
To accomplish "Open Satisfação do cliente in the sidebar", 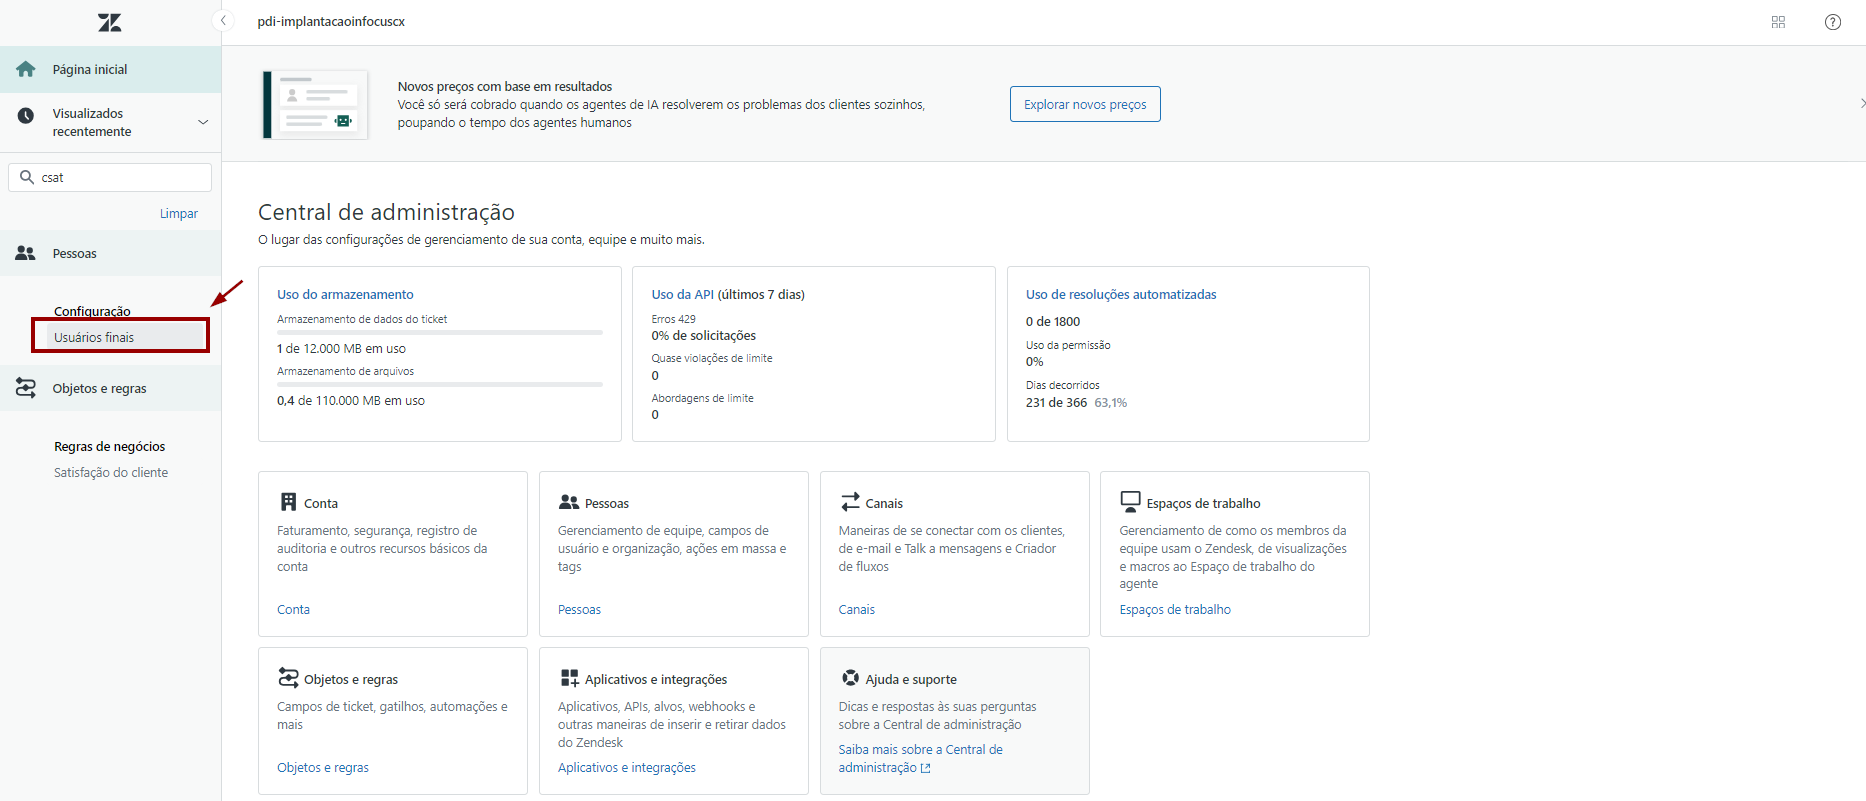I will [111, 473].
